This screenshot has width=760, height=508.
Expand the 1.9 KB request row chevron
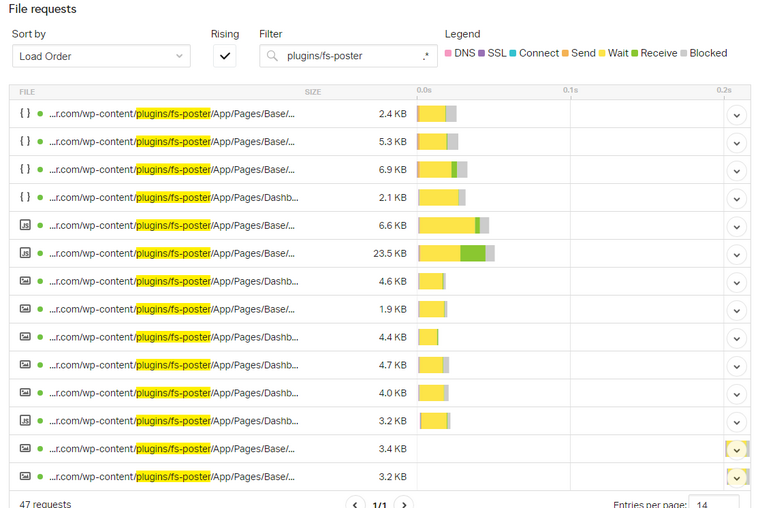click(x=736, y=310)
